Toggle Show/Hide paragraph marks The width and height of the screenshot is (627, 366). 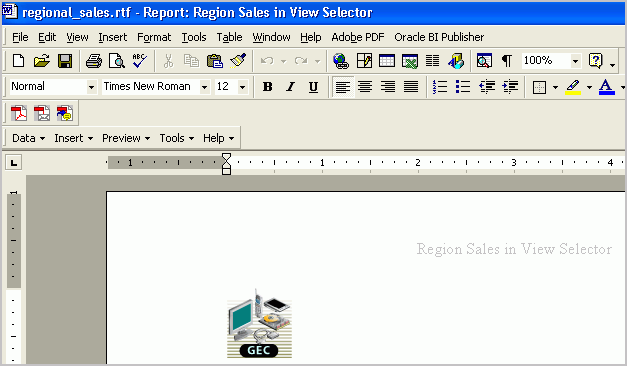click(507, 61)
